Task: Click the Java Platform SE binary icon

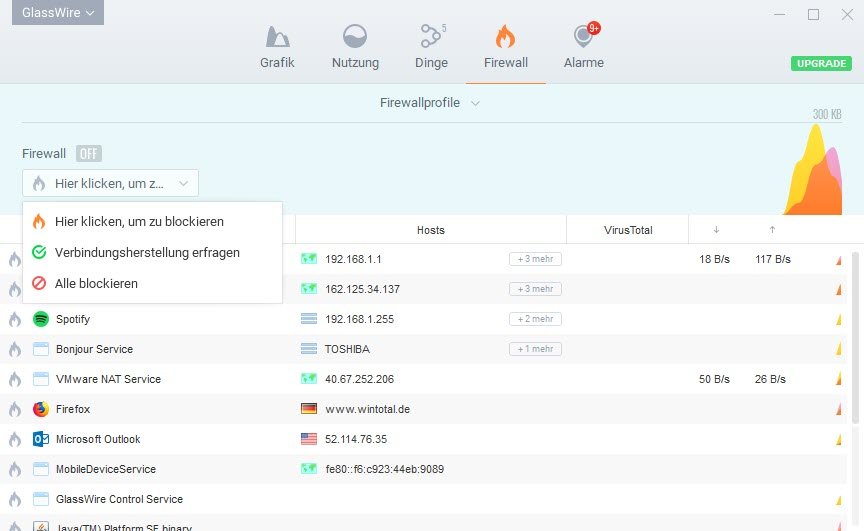Action: point(41,526)
